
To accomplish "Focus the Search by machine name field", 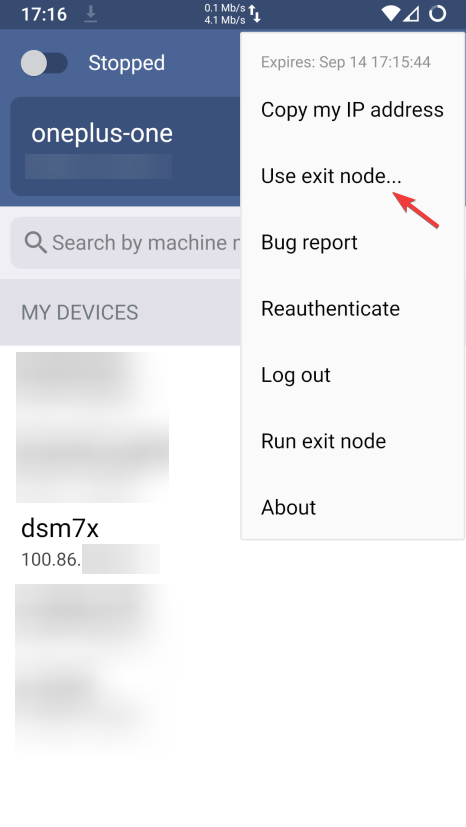I will (127, 243).
